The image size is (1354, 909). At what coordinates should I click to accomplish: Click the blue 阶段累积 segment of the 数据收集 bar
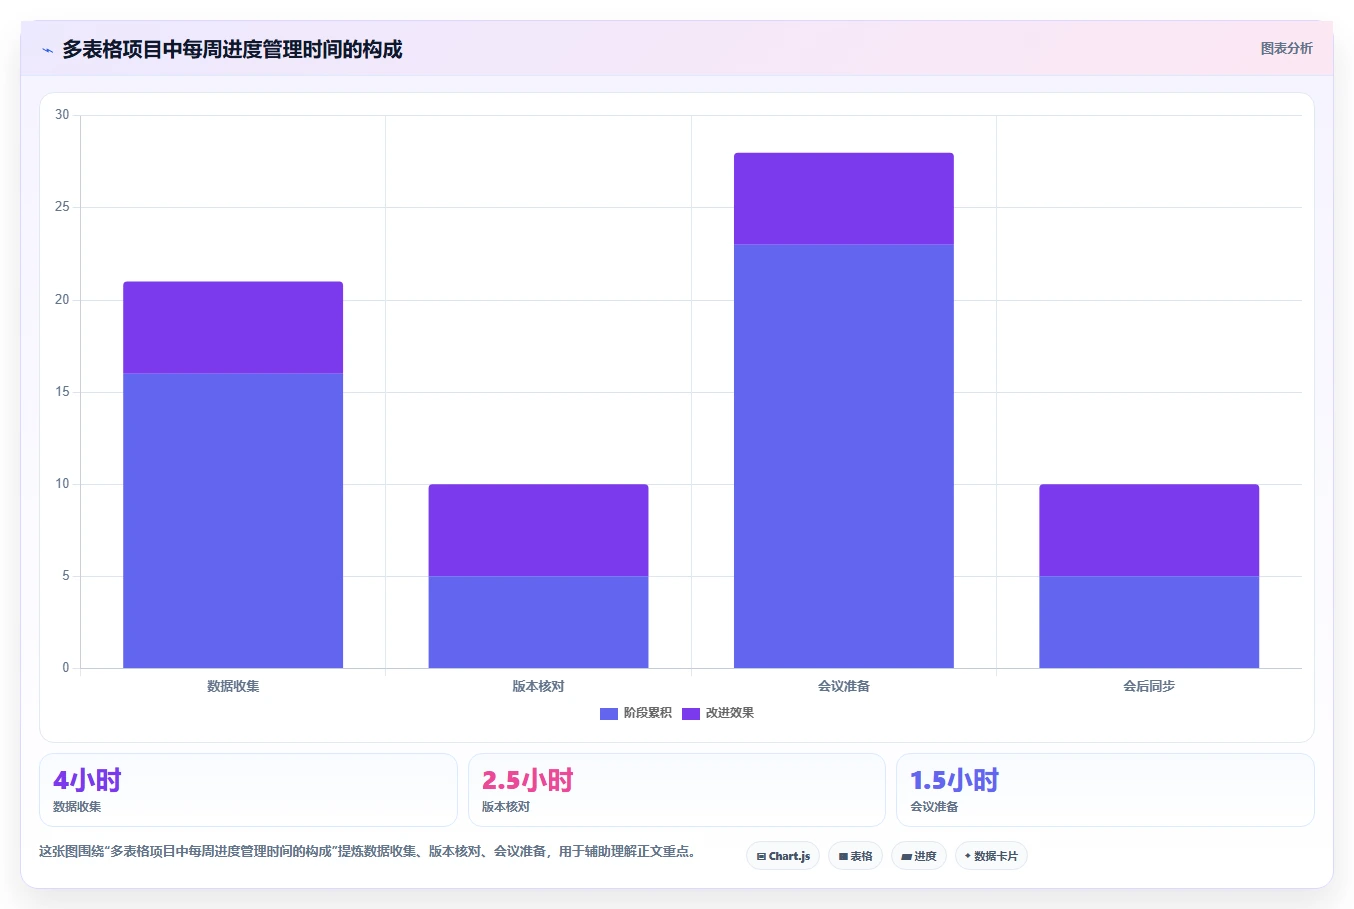(x=233, y=520)
